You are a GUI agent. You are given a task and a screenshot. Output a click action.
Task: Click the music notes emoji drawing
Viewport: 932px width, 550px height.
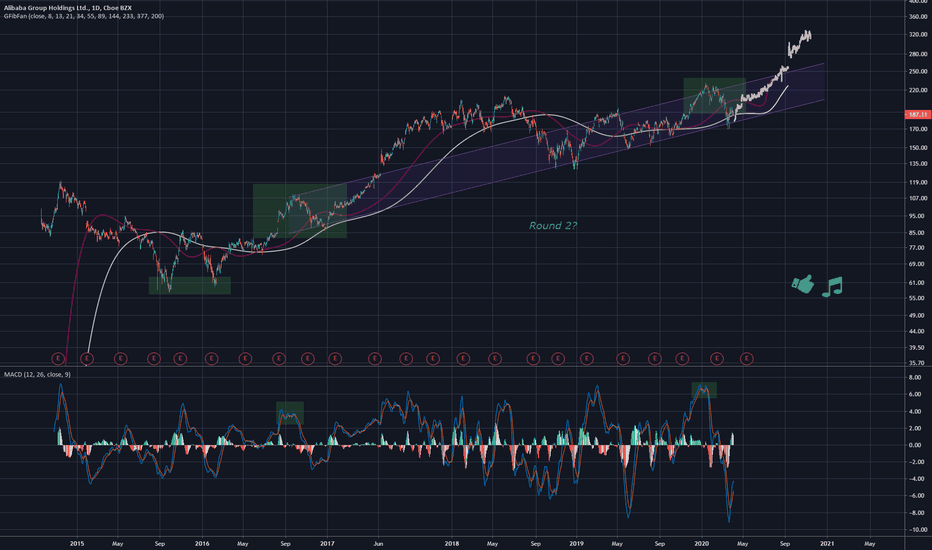click(x=832, y=287)
